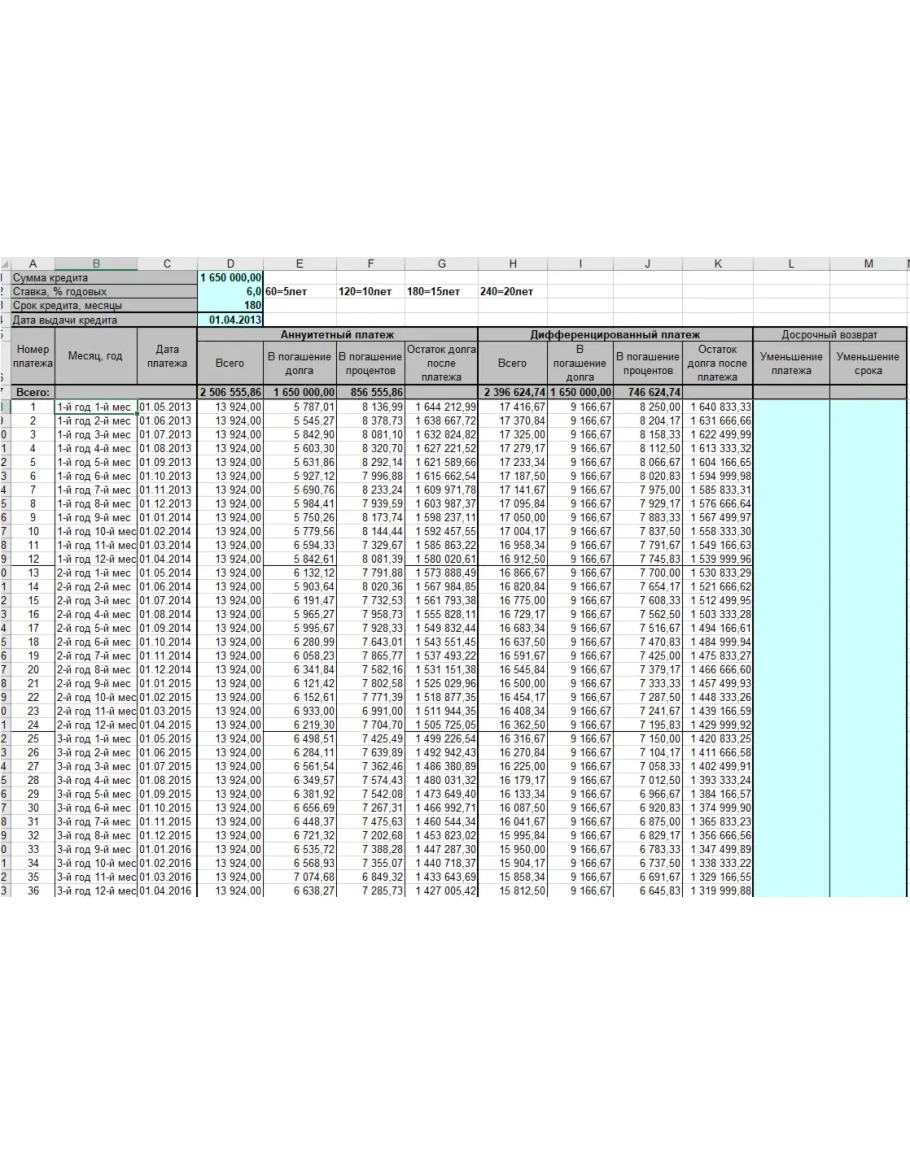Click total interest cell 856 555,86
This screenshot has width=910, height=1155.
click(370, 393)
